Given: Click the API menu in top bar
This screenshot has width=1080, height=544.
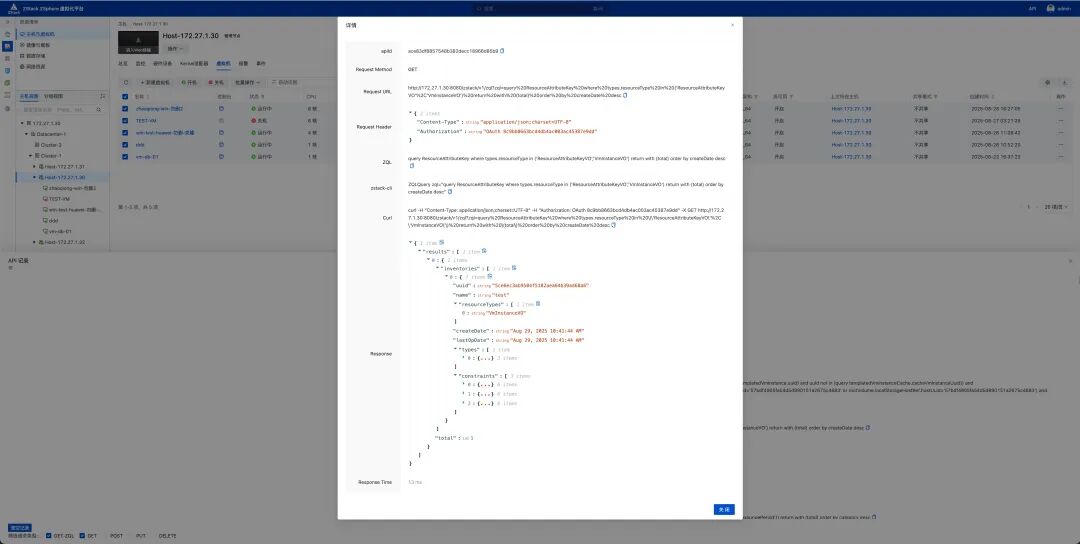Looking at the screenshot, I should [x=1032, y=8].
